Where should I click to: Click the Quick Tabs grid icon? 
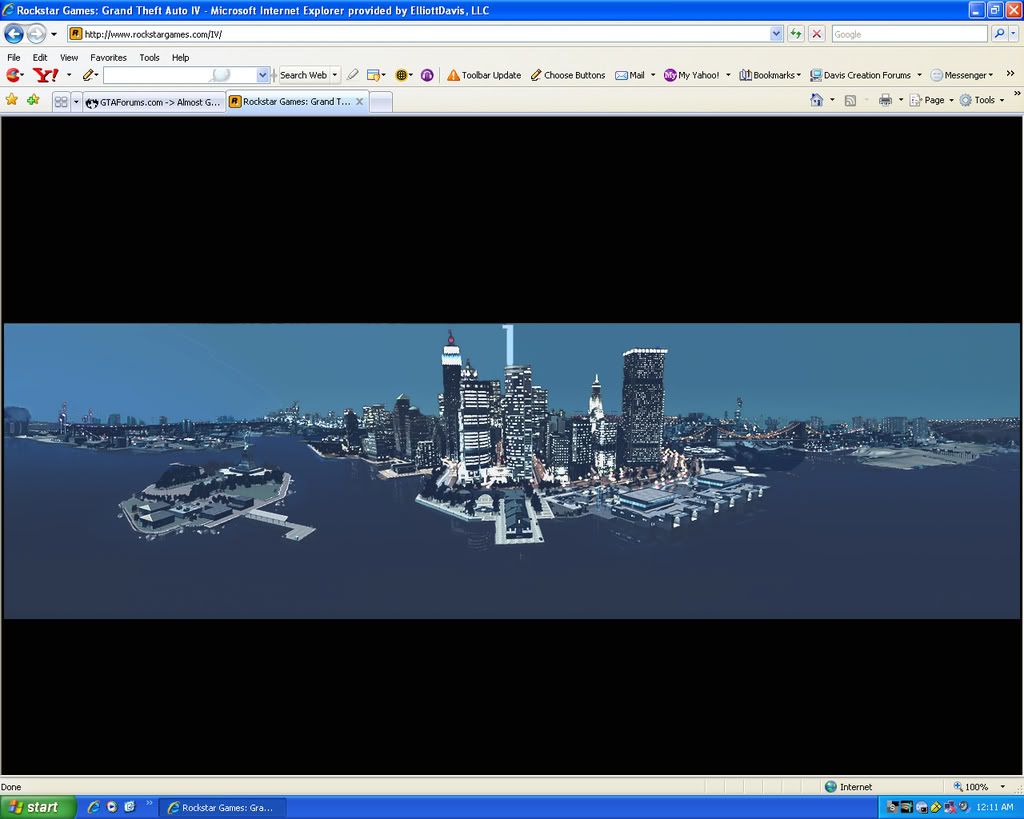point(61,102)
